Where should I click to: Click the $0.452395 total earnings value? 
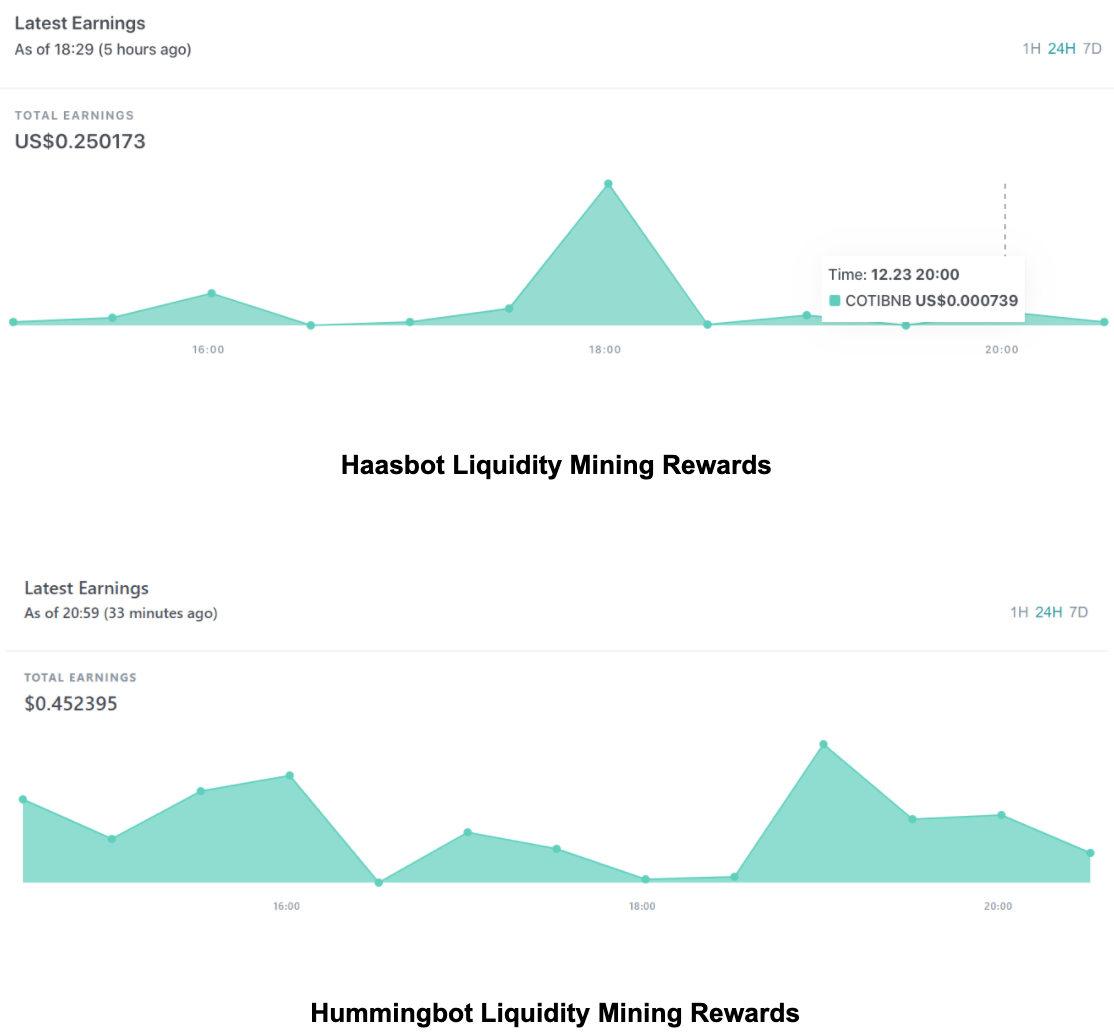71,703
